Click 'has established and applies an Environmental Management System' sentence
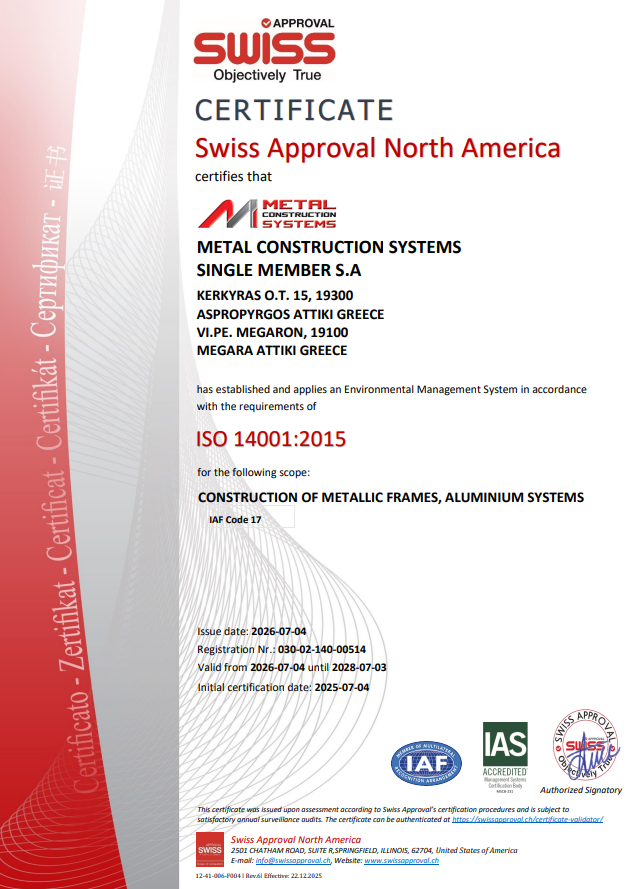Viewport: 631px width, 889px height. click(x=392, y=397)
